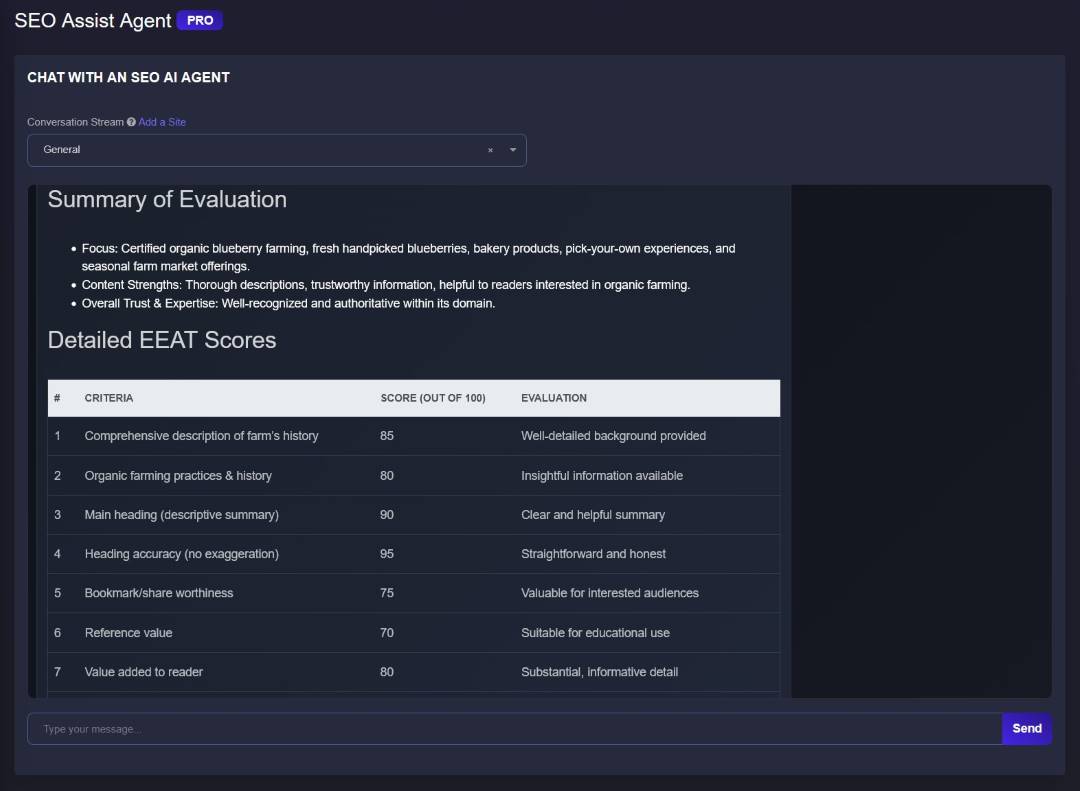Click the SEO Assist Agent title
1080x791 pixels.
(x=93, y=21)
